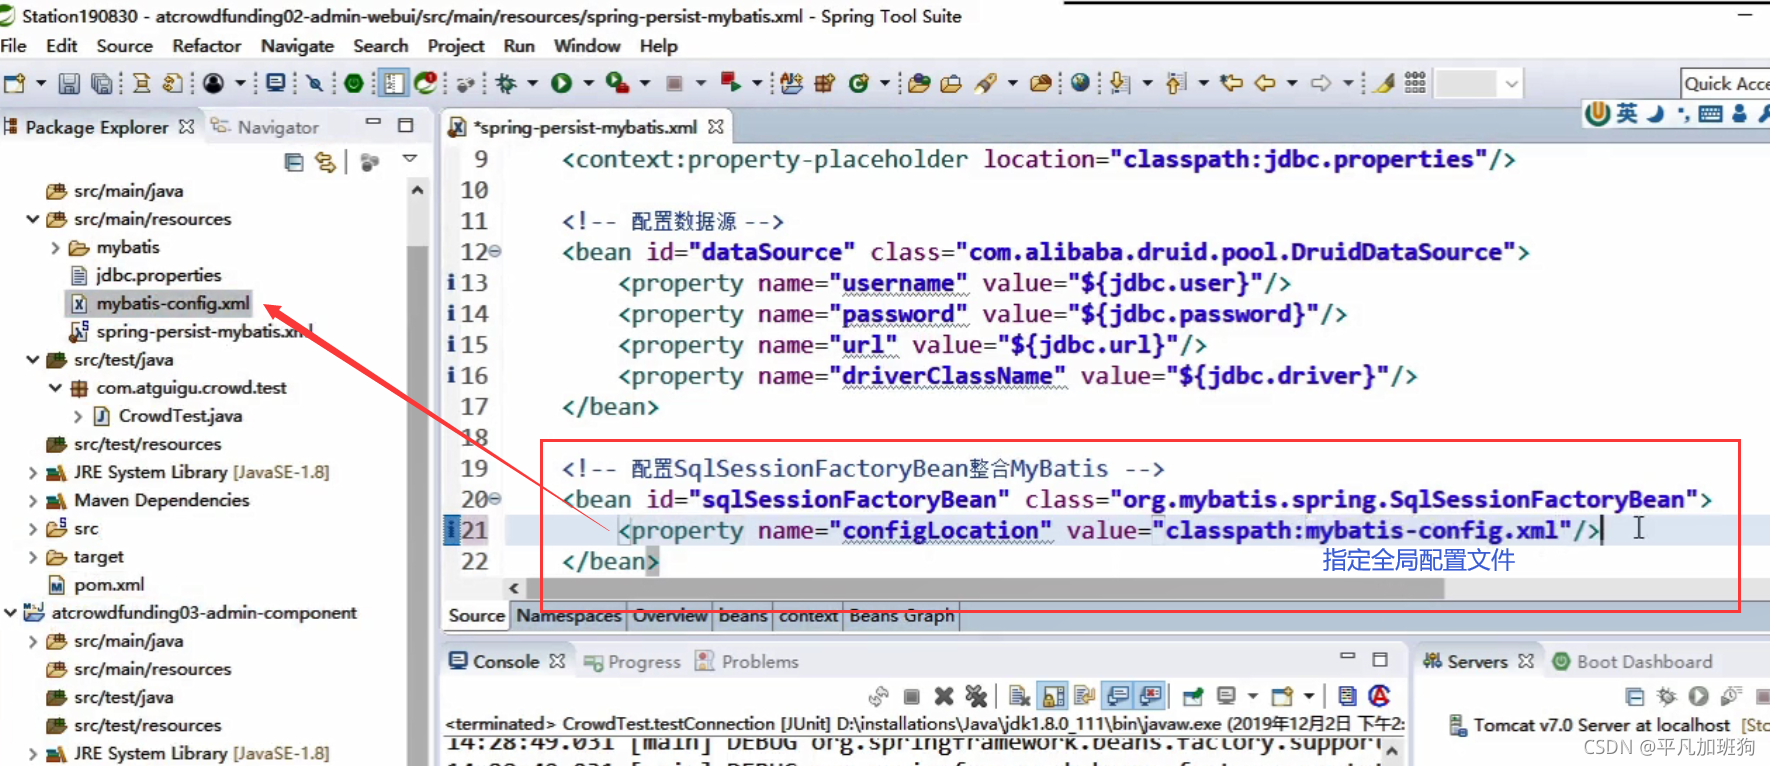Click the Terminate square icon in Console

click(911, 696)
